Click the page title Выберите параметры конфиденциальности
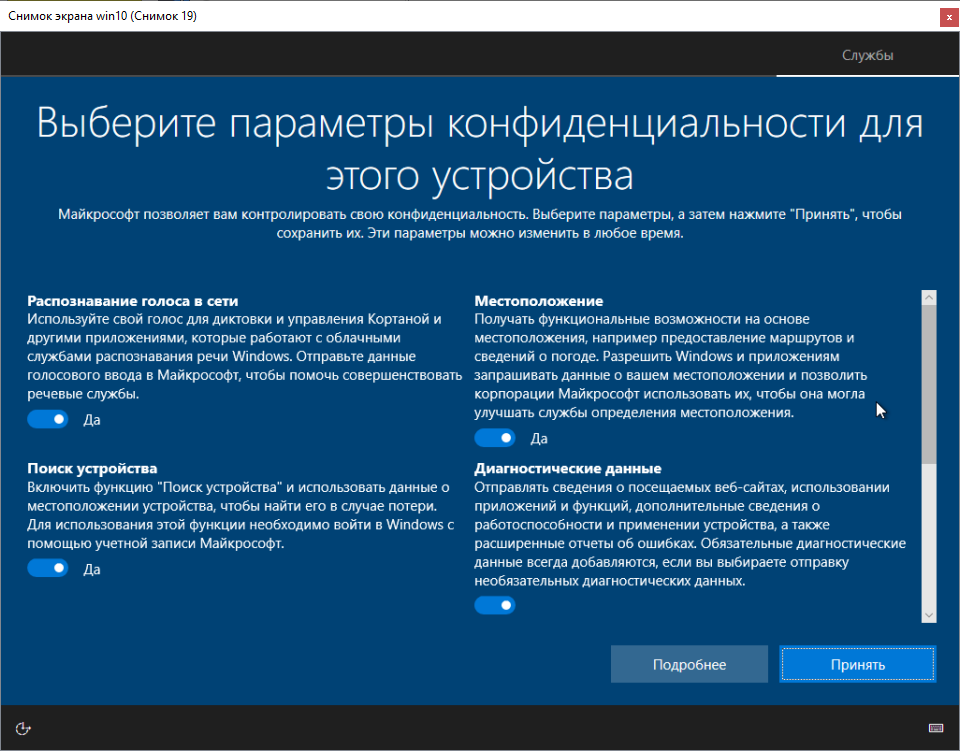Screen dimensions: 960x751 coord(480,149)
